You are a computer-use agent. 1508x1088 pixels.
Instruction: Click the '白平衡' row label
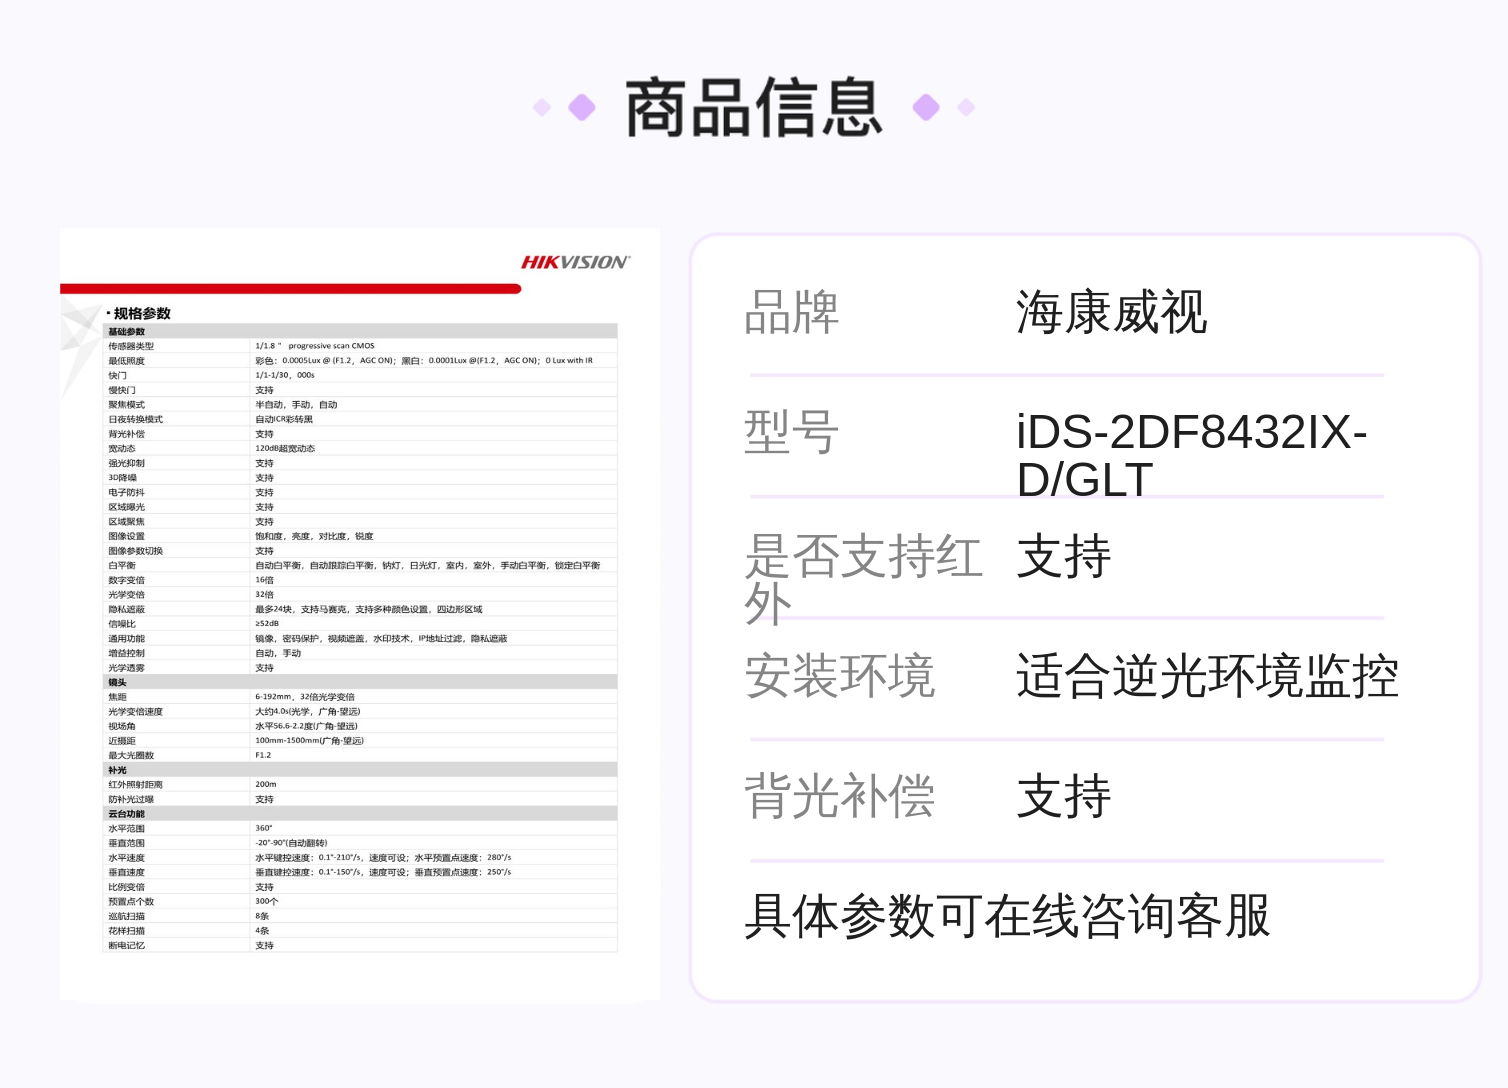[x=122, y=565]
